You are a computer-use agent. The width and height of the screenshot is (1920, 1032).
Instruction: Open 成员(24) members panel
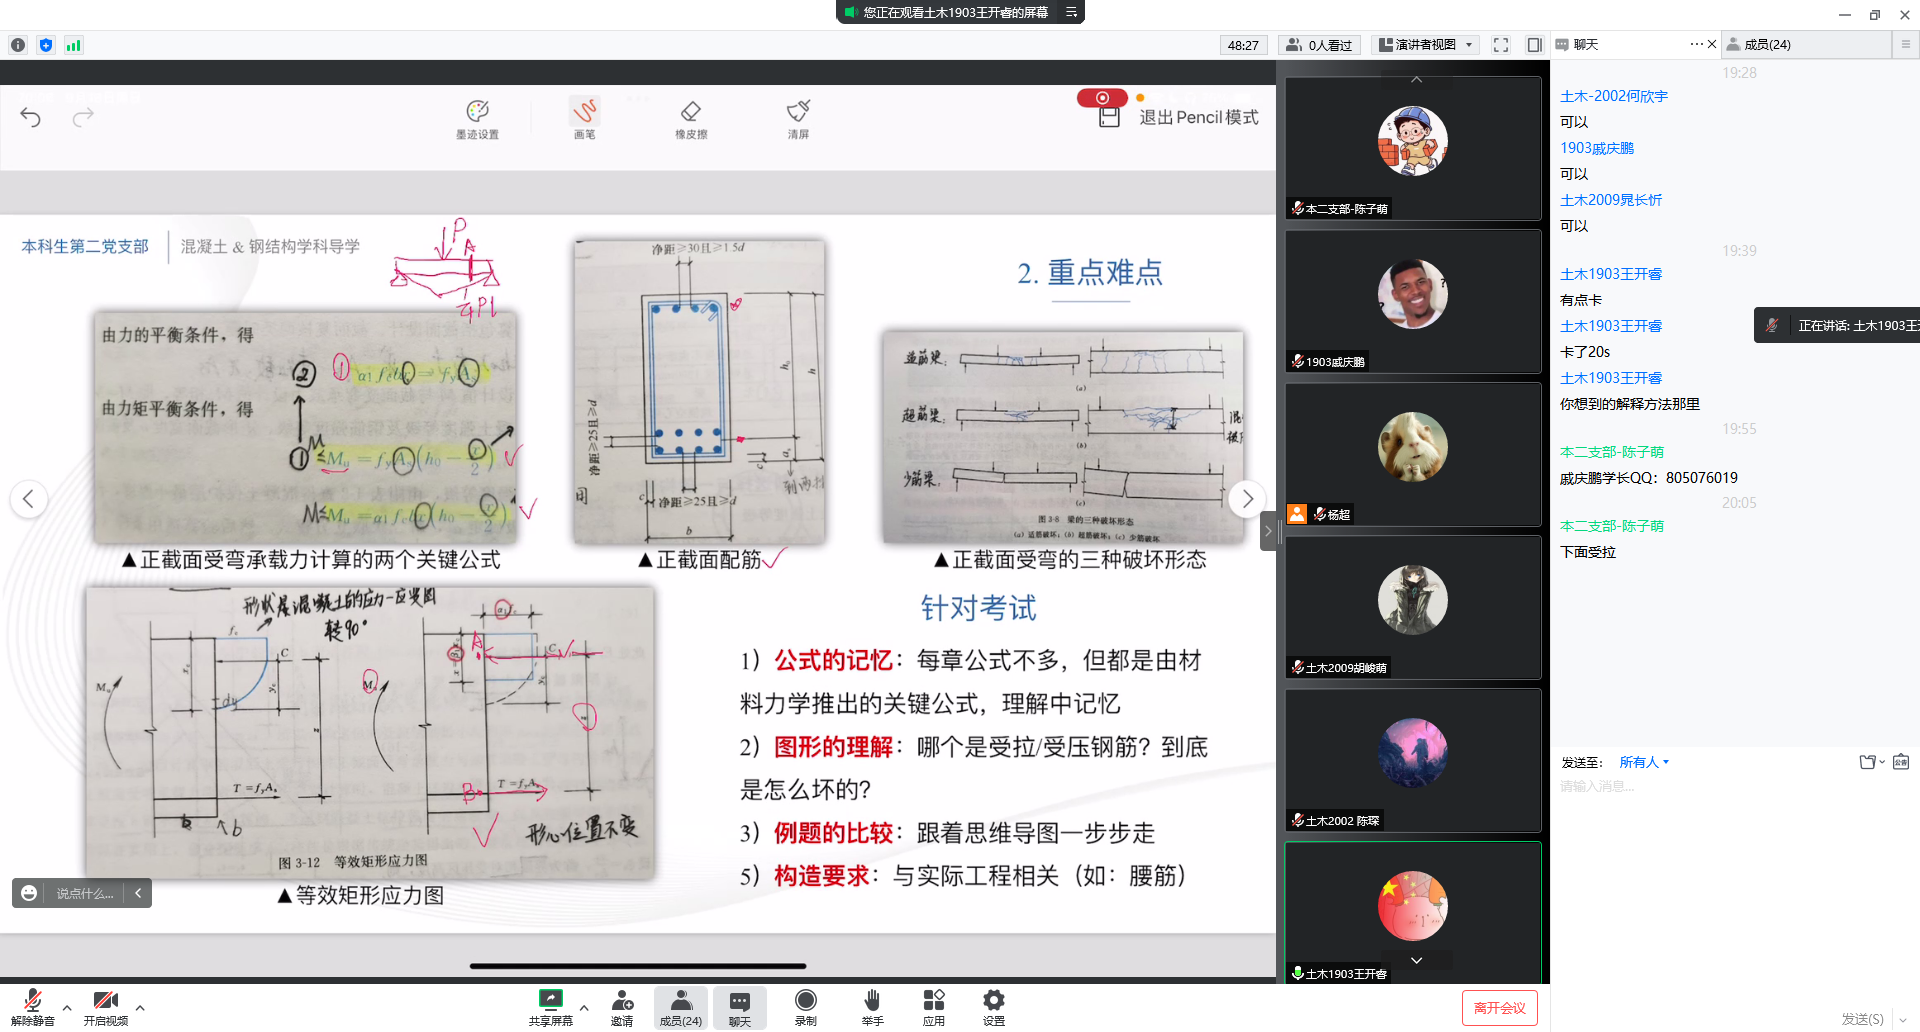pos(680,1006)
